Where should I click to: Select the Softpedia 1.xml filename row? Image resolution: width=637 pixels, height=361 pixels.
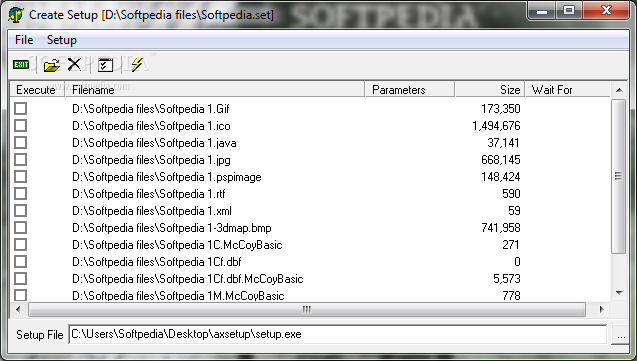coord(152,211)
